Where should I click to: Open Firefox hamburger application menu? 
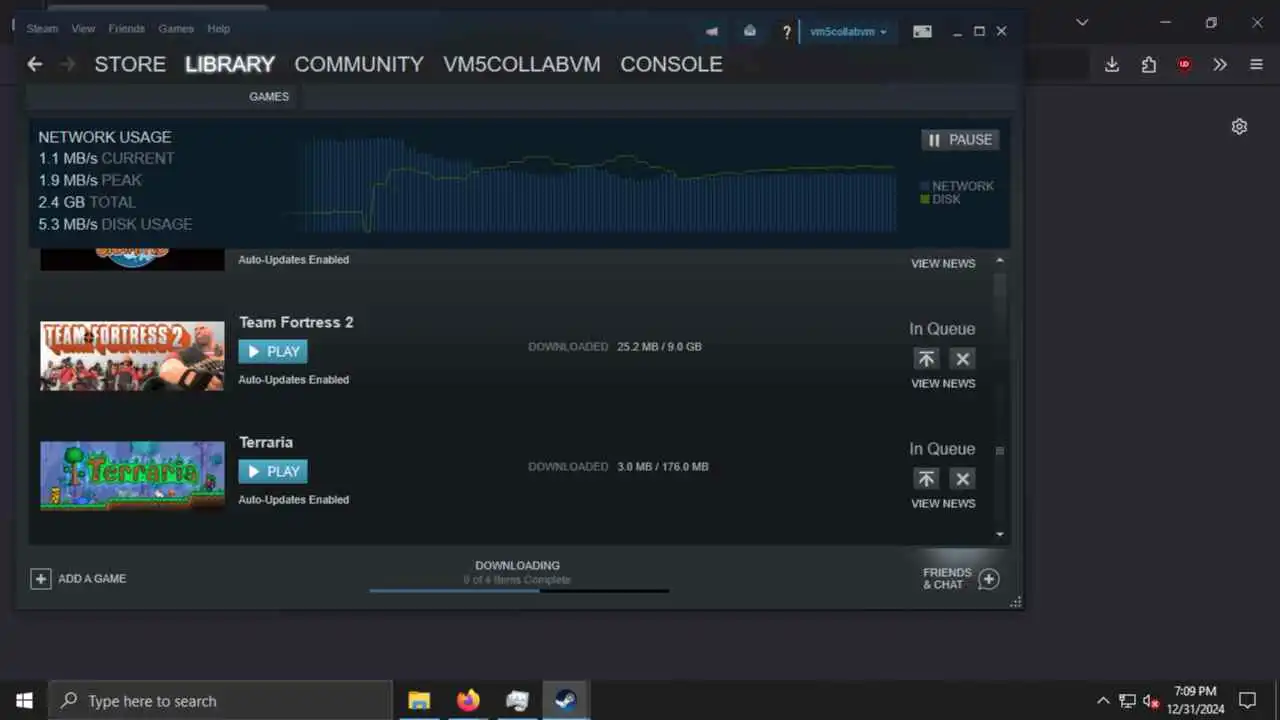pyautogui.click(x=1257, y=64)
